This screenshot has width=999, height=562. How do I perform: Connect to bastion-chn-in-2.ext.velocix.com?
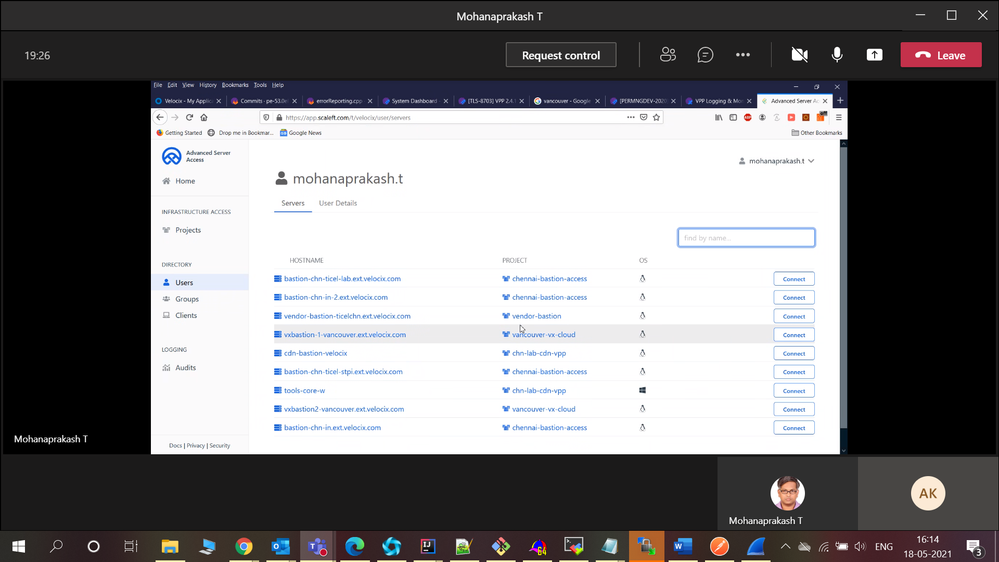click(794, 298)
